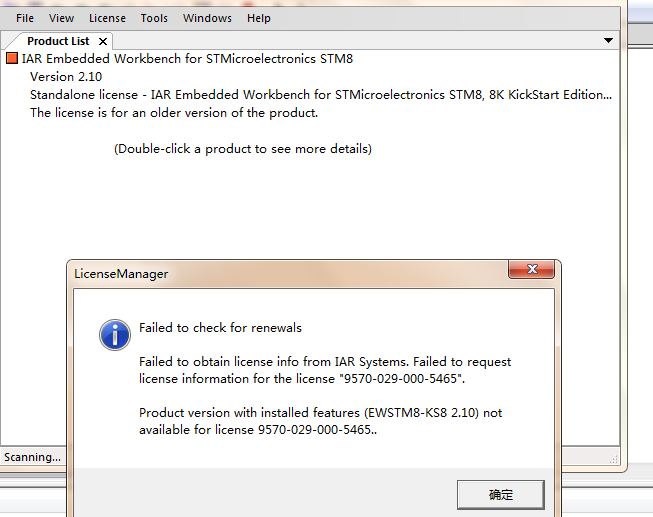The height and width of the screenshot is (517, 653).
Task: Click 'Failed to check for renewals' message
Action: (x=220, y=328)
